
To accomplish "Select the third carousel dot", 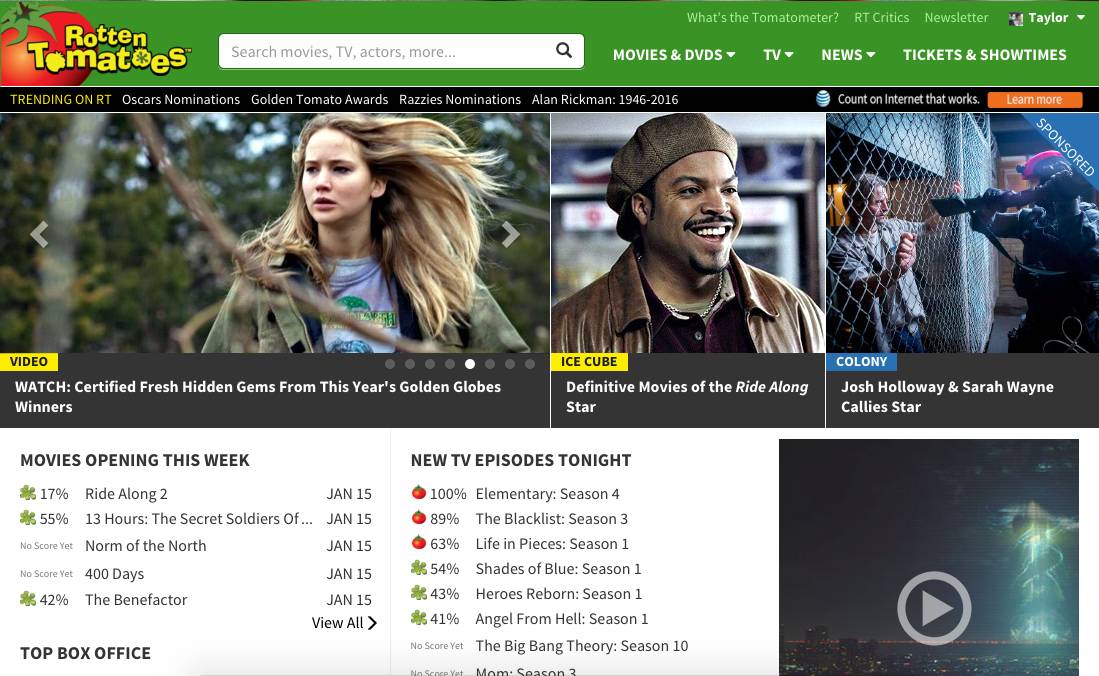I will (430, 364).
